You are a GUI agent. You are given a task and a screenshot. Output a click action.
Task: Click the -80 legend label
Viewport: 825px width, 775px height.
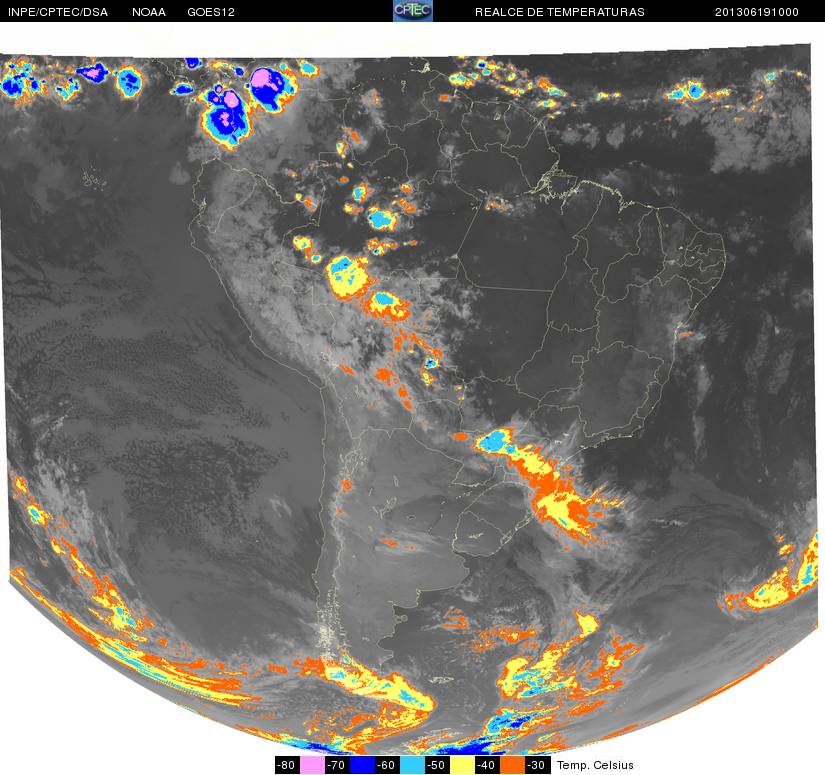(x=287, y=765)
